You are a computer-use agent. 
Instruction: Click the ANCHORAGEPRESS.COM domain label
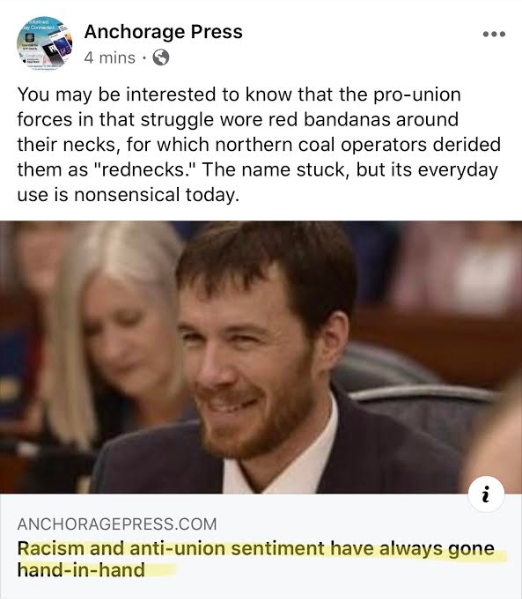coord(117,524)
